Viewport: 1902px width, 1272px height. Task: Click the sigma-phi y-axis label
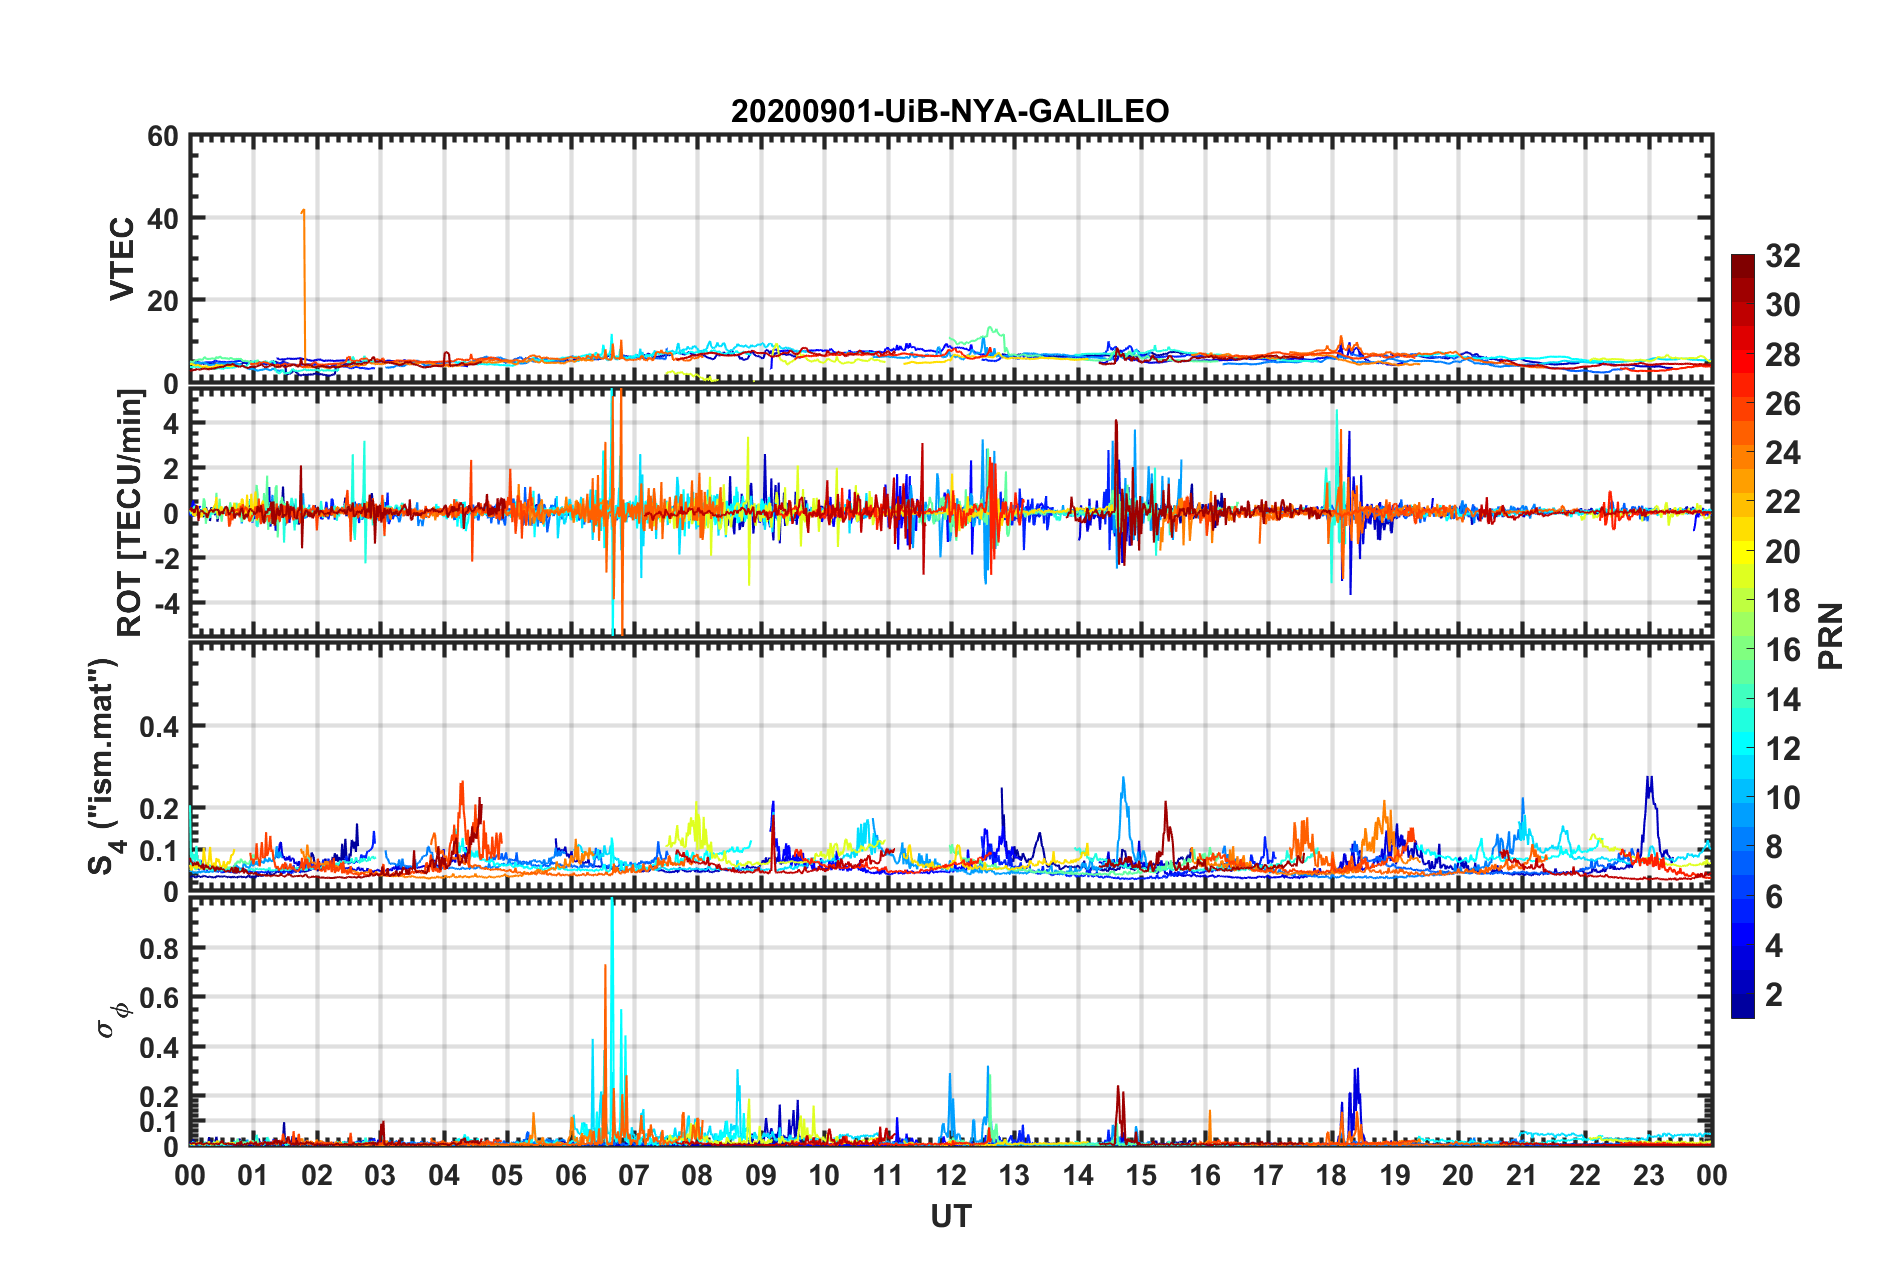(112, 1020)
